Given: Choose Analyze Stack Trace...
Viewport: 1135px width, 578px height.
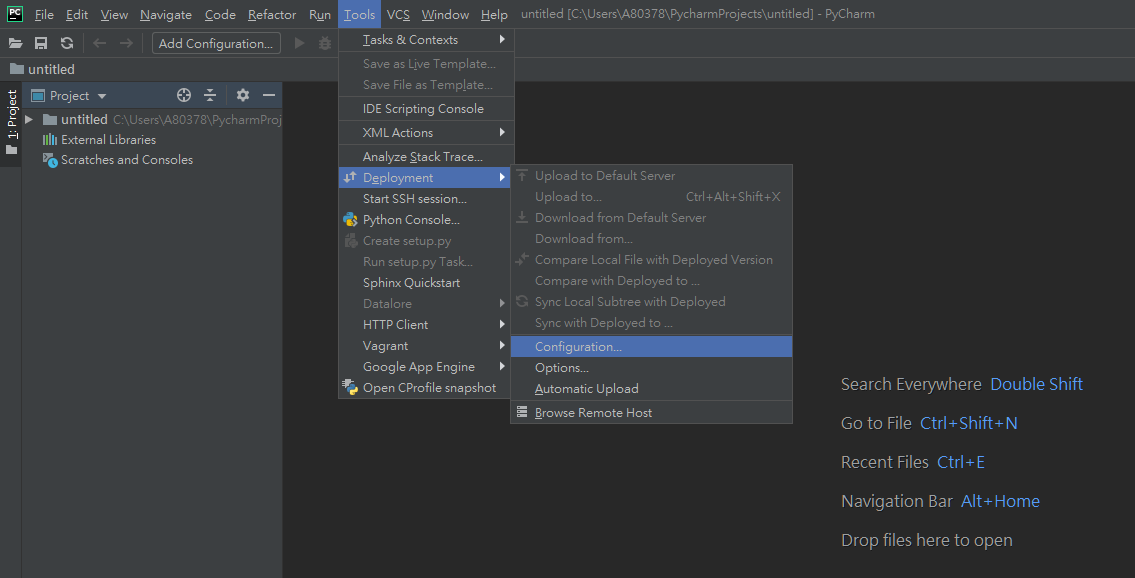Looking at the screenshot, I should coord(426,156).
